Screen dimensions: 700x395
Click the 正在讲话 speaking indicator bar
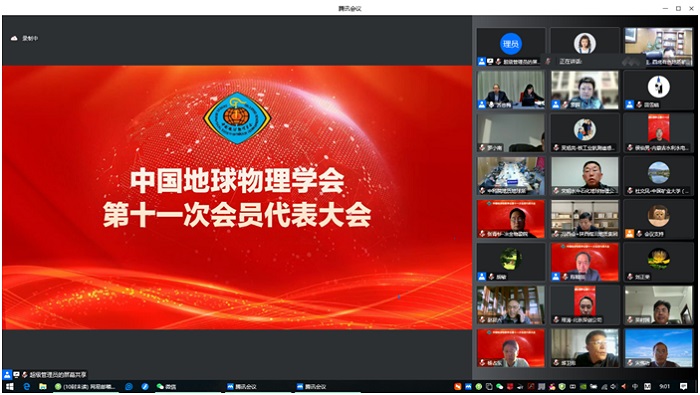coord(594,61)
